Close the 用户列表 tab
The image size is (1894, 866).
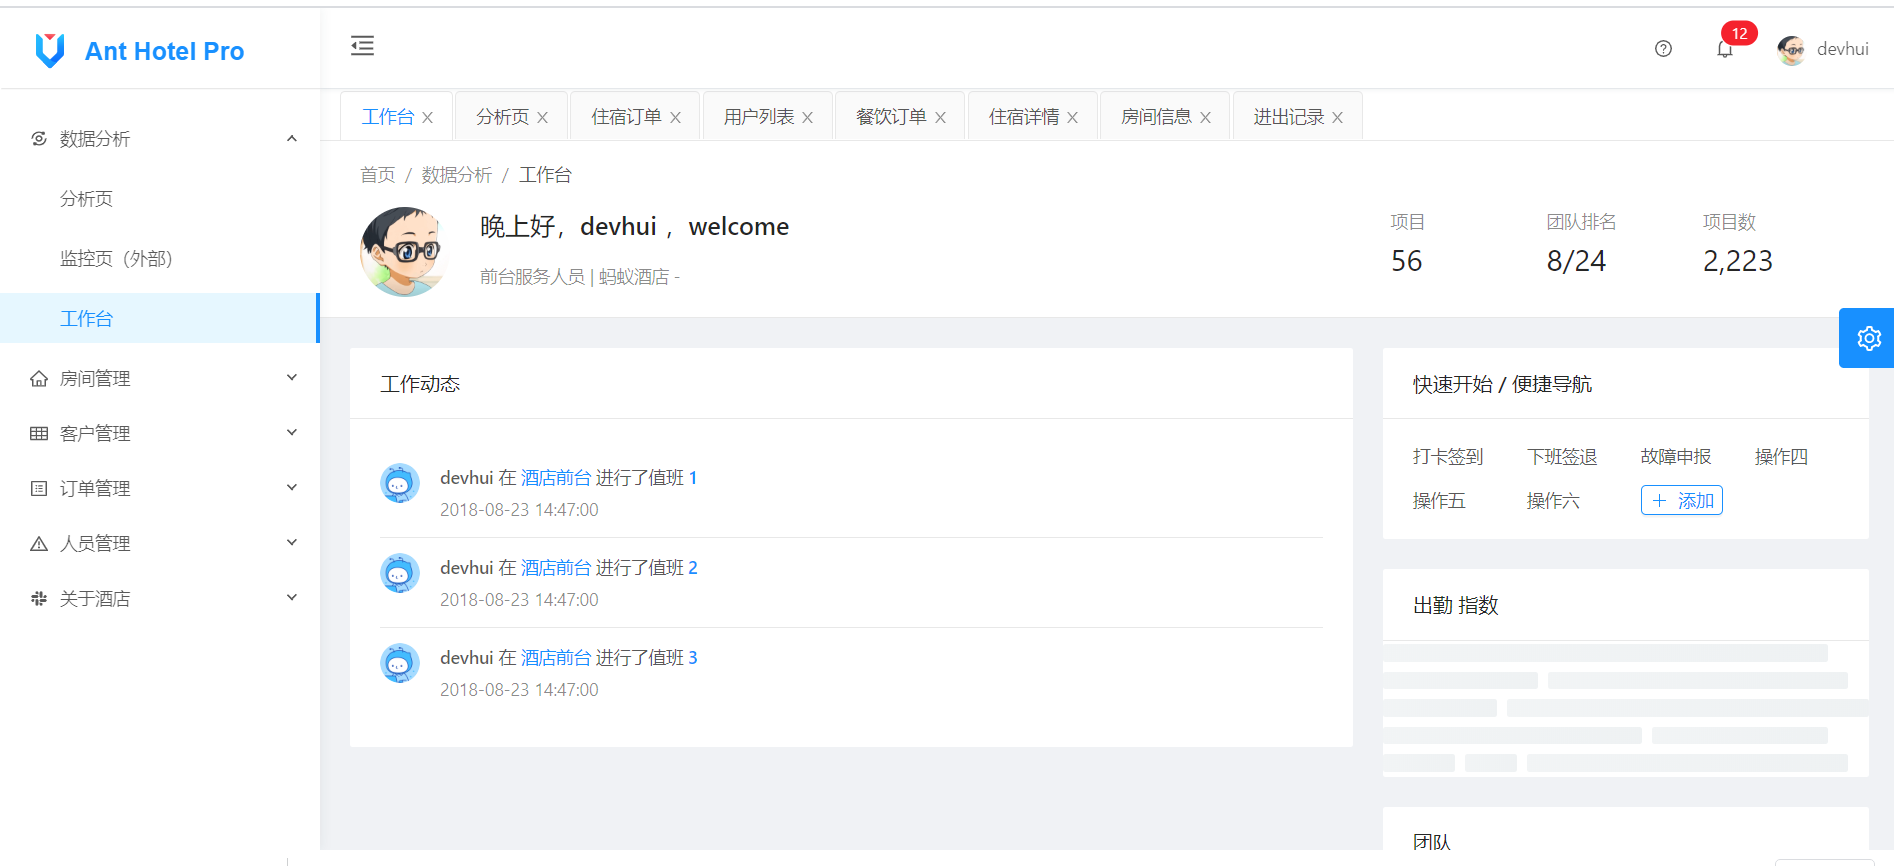808,118
